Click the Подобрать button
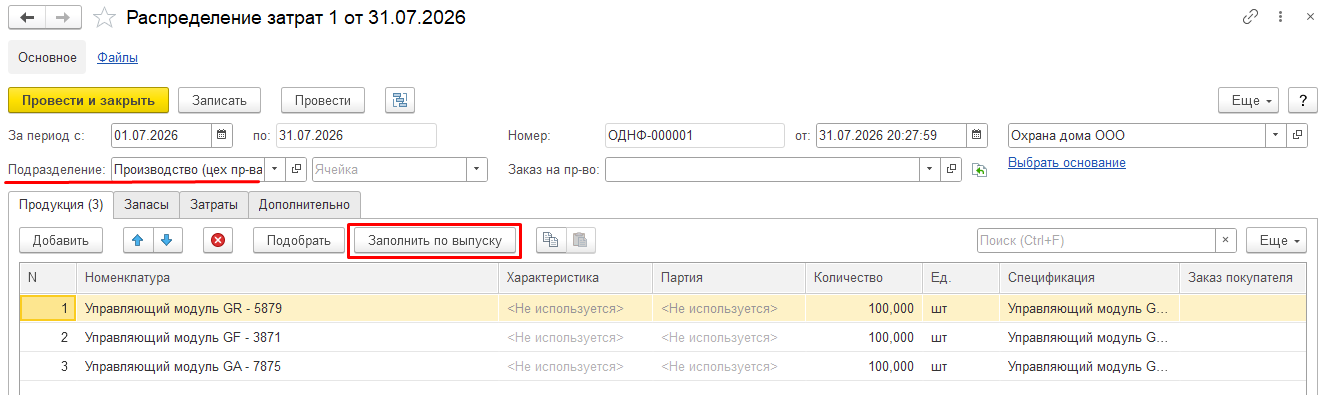 tap(299, 240)
